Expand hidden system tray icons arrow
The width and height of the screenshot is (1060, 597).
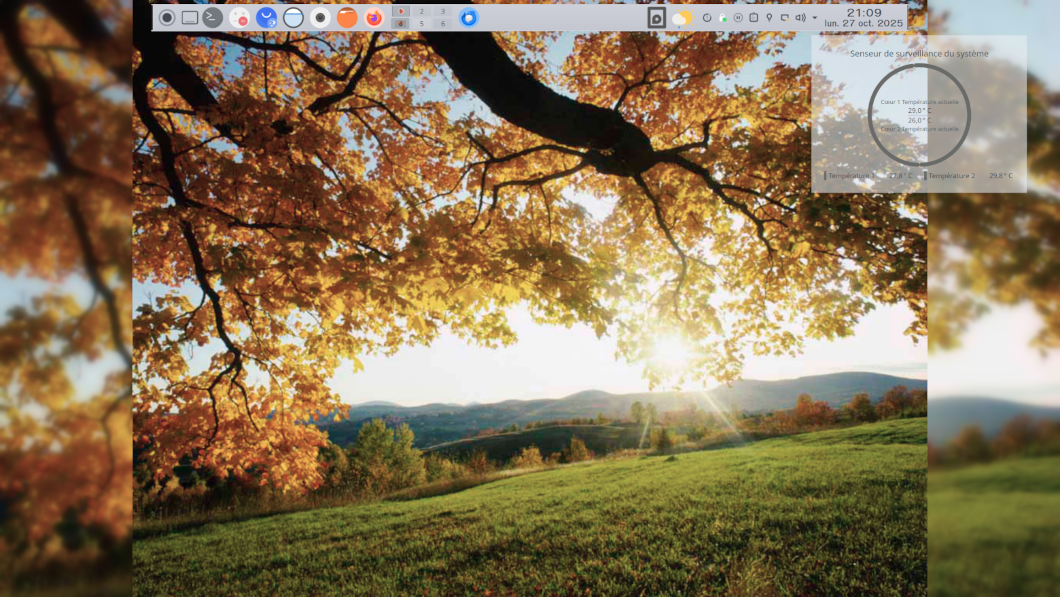[x=814, y=18]
